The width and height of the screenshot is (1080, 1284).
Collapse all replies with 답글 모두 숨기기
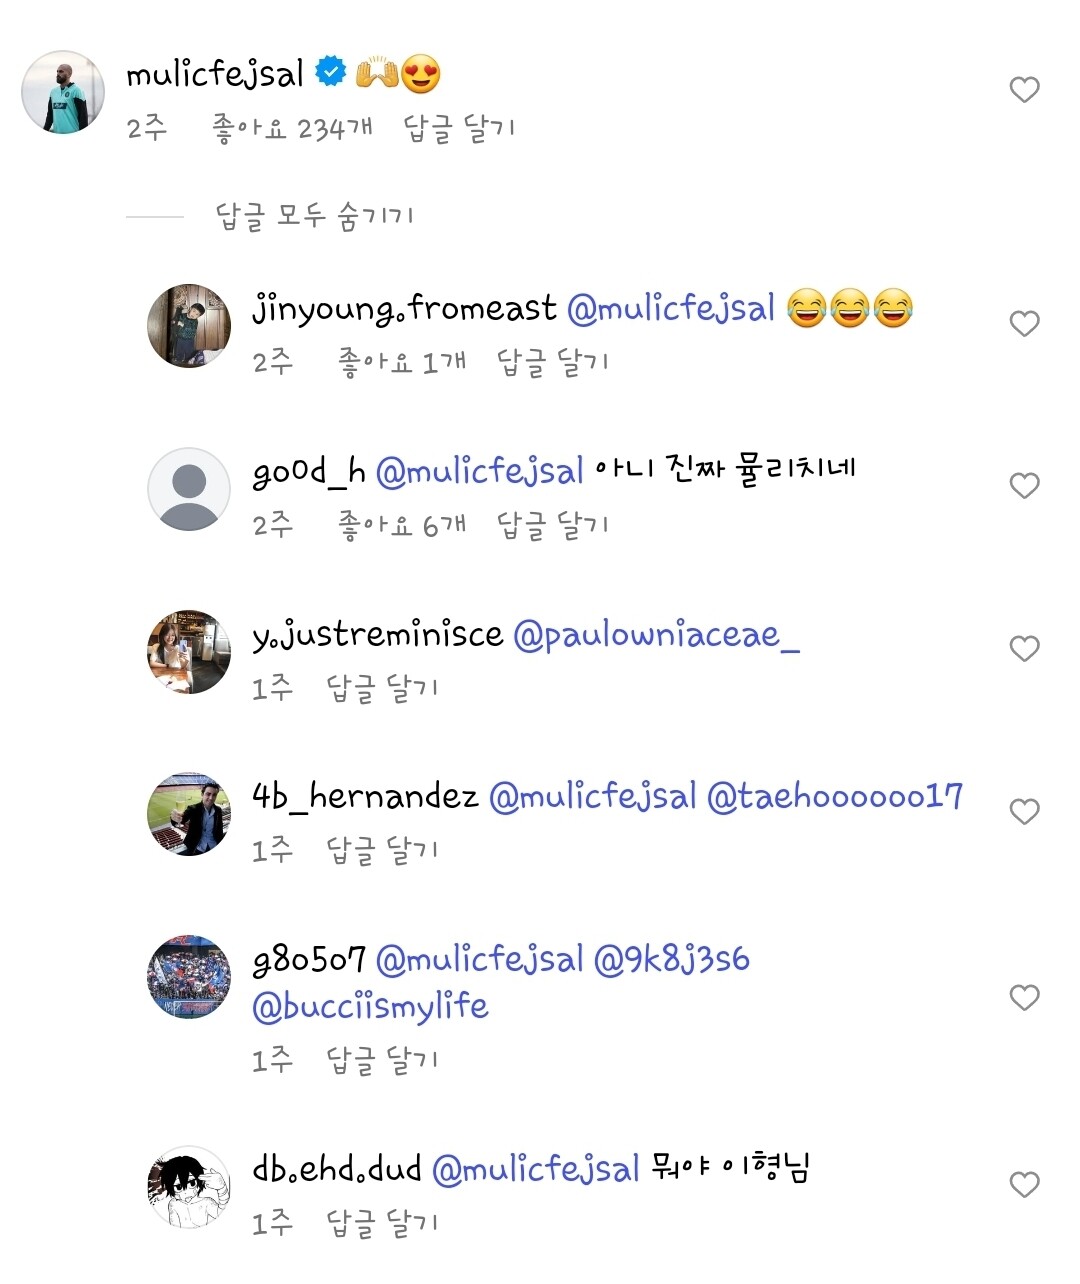[x=314, y=216]
